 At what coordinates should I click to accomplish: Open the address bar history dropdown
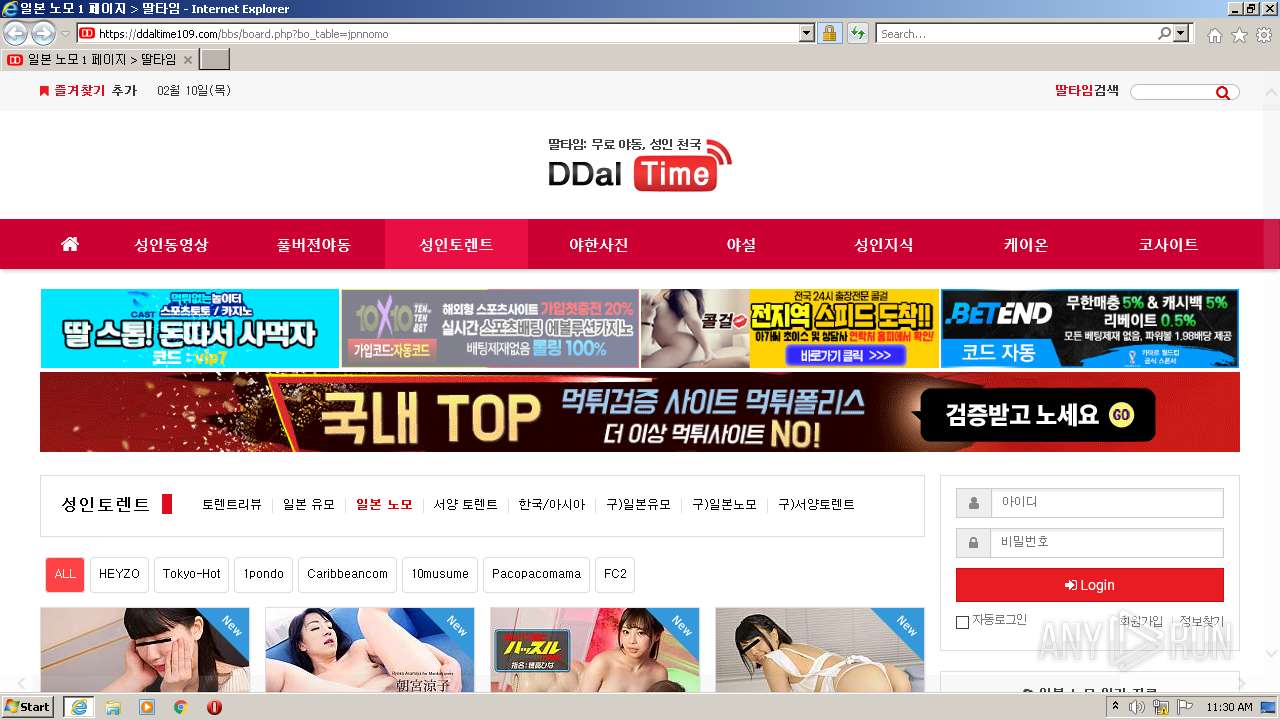coord(807,33)
